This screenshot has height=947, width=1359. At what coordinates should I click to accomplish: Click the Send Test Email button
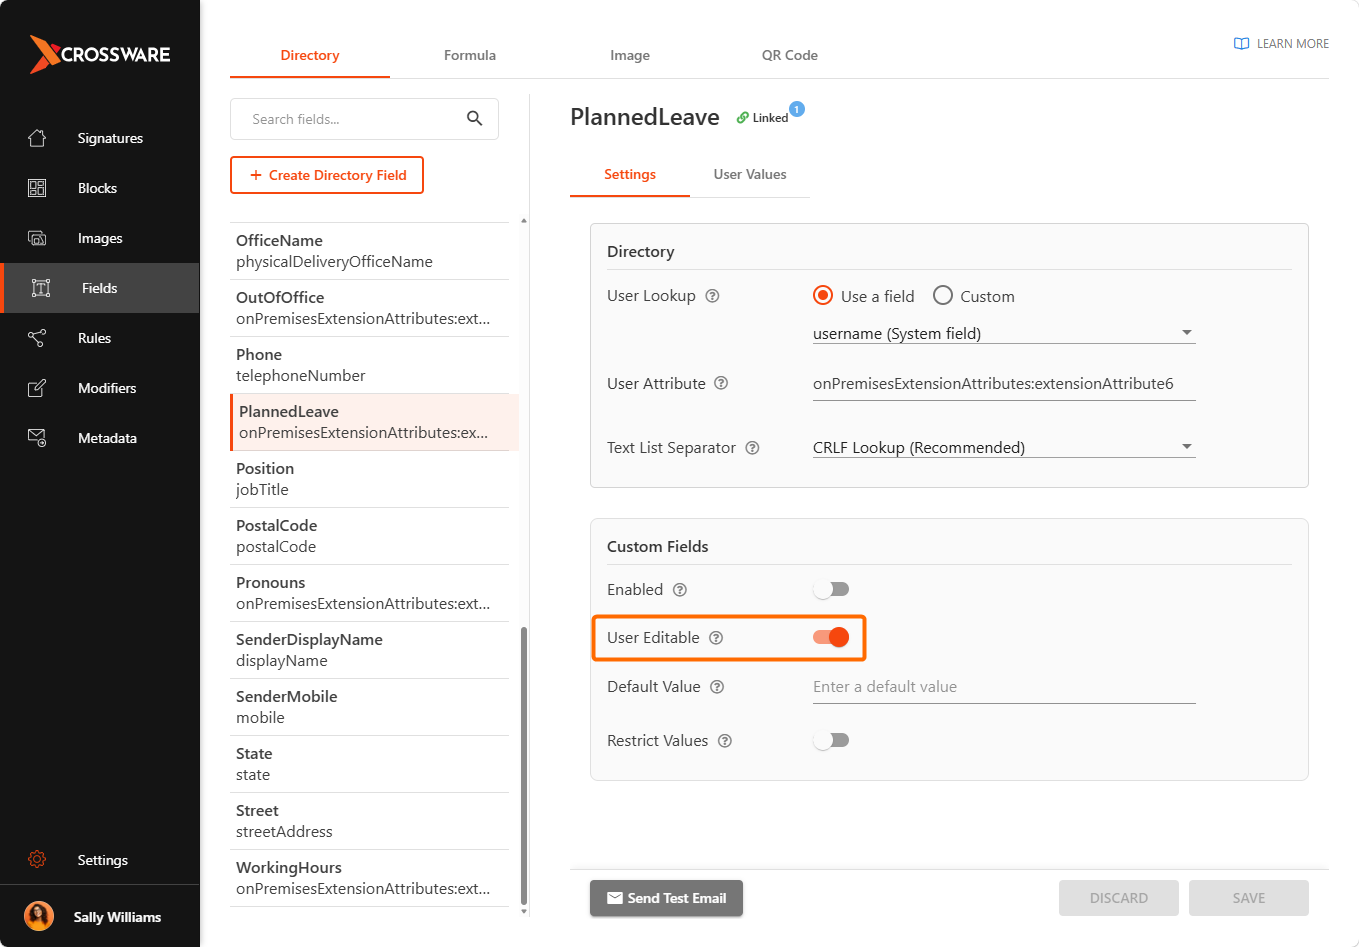pos(666,898)
